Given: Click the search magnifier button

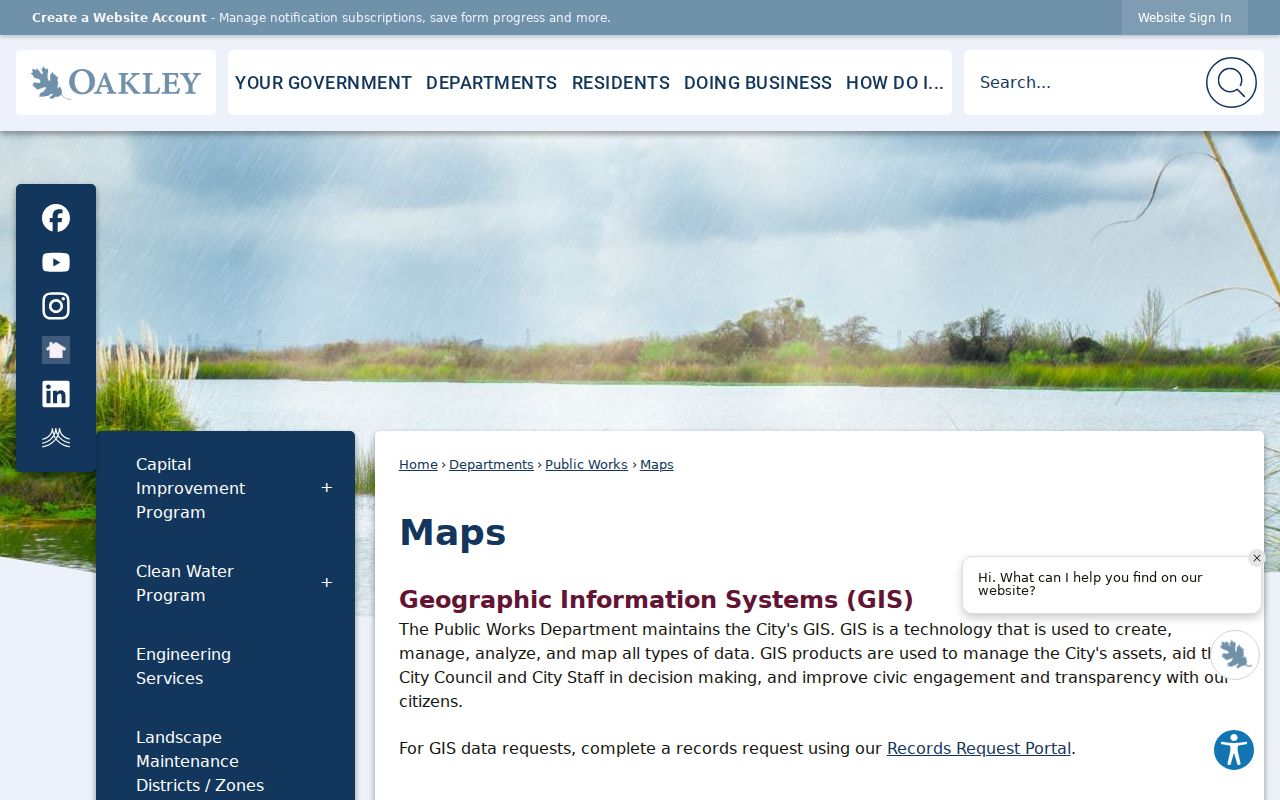Looking at the screenshot, I should click(x=1231, y=82).
